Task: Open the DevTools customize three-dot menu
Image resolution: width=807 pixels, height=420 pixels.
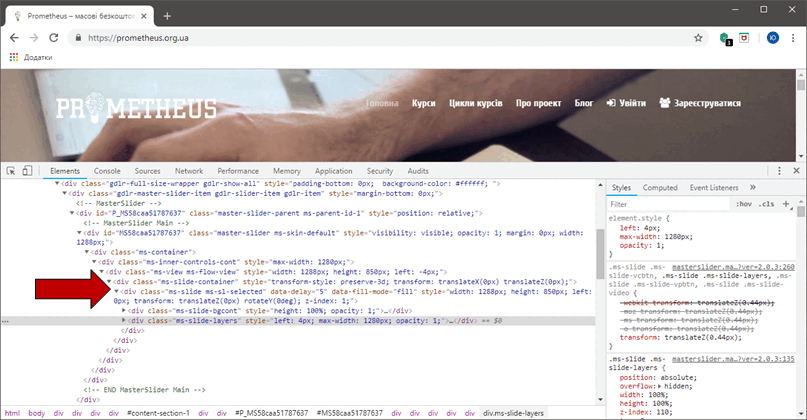Action: (x=779, y=171)
